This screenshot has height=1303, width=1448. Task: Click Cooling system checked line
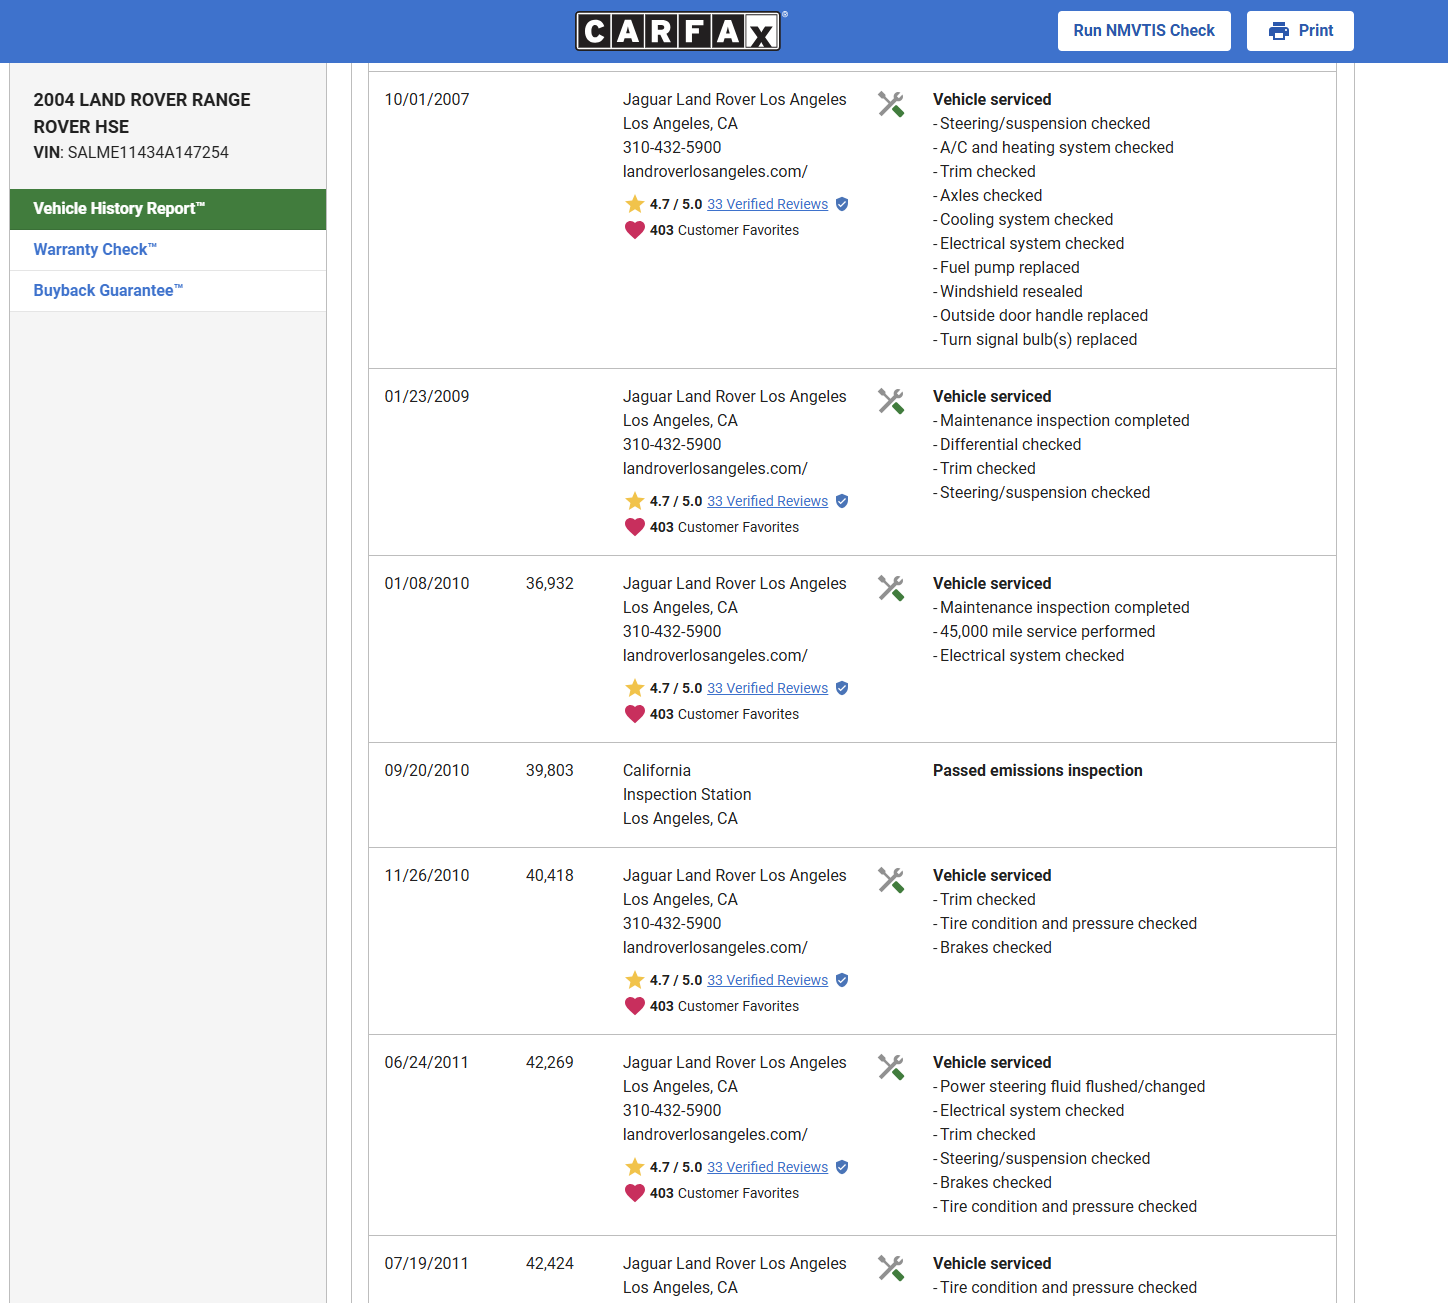(1023, 220)
